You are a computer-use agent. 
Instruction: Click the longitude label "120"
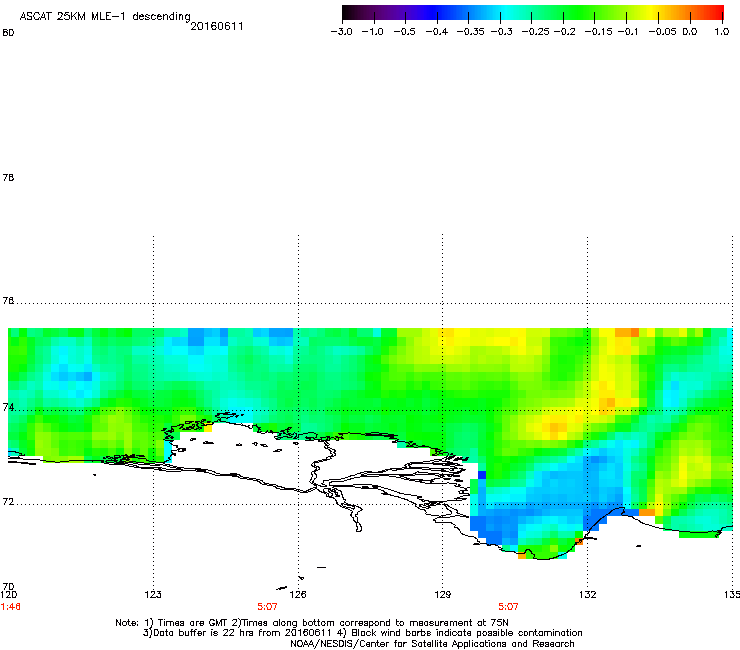[9, 594]
